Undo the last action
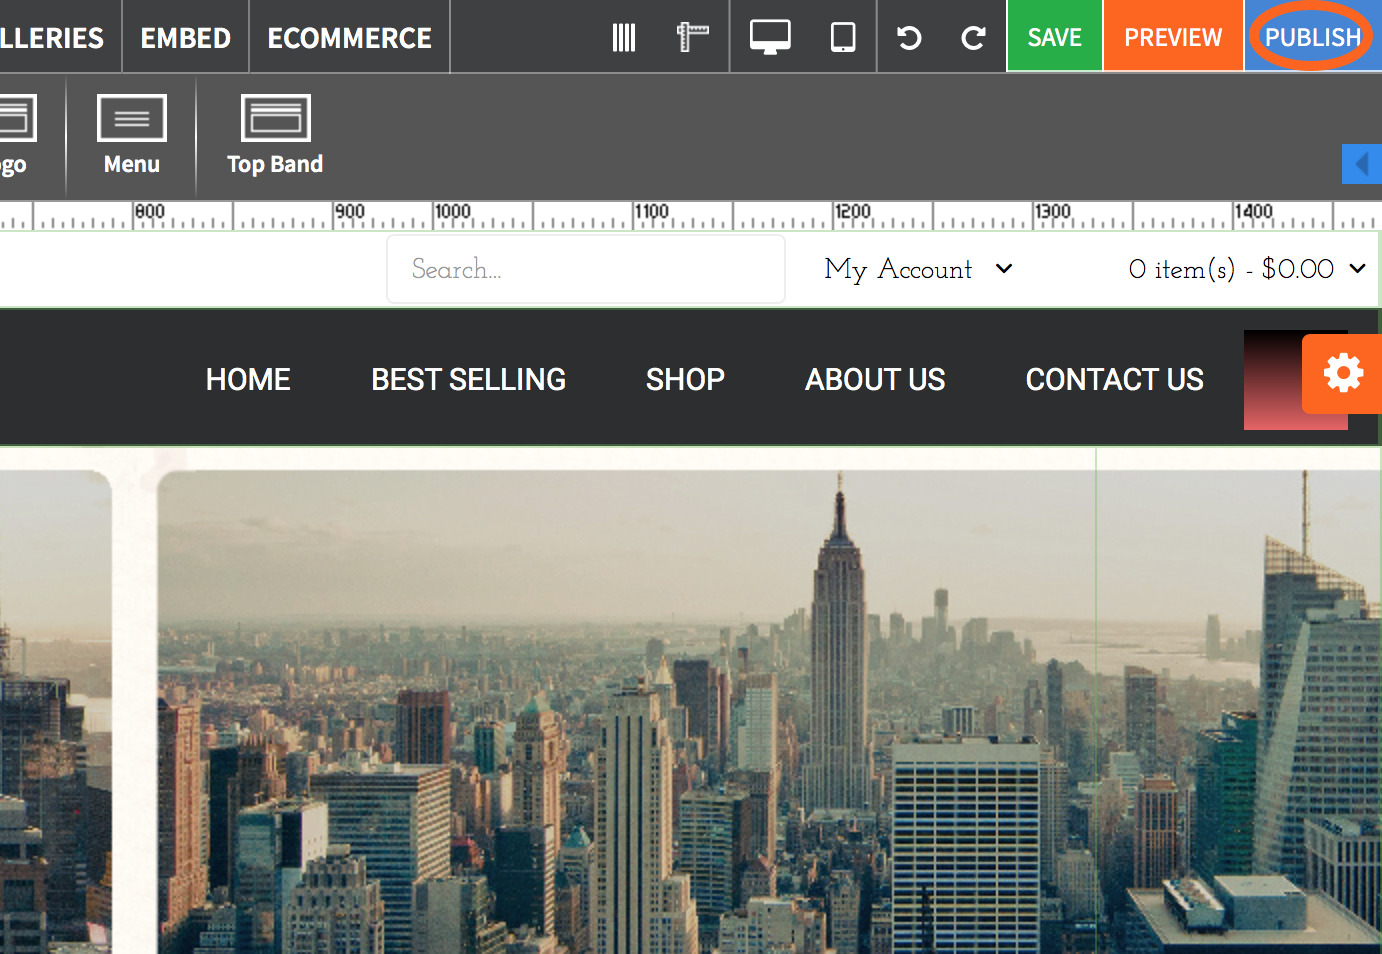Image resolution: width=1382 pixels, height=954 pixels. pos(909,38)
